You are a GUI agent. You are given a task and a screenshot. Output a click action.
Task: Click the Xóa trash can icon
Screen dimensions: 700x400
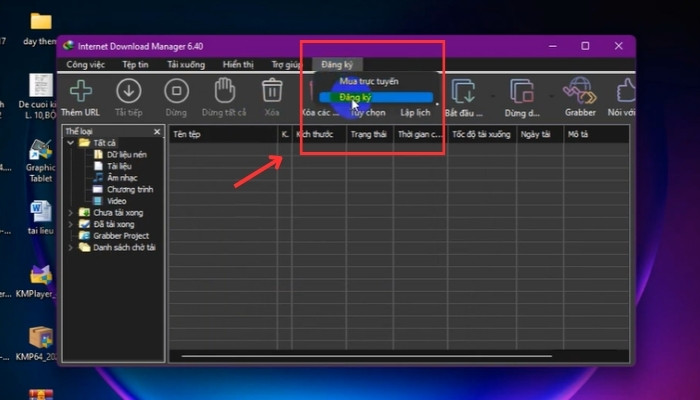272,91
